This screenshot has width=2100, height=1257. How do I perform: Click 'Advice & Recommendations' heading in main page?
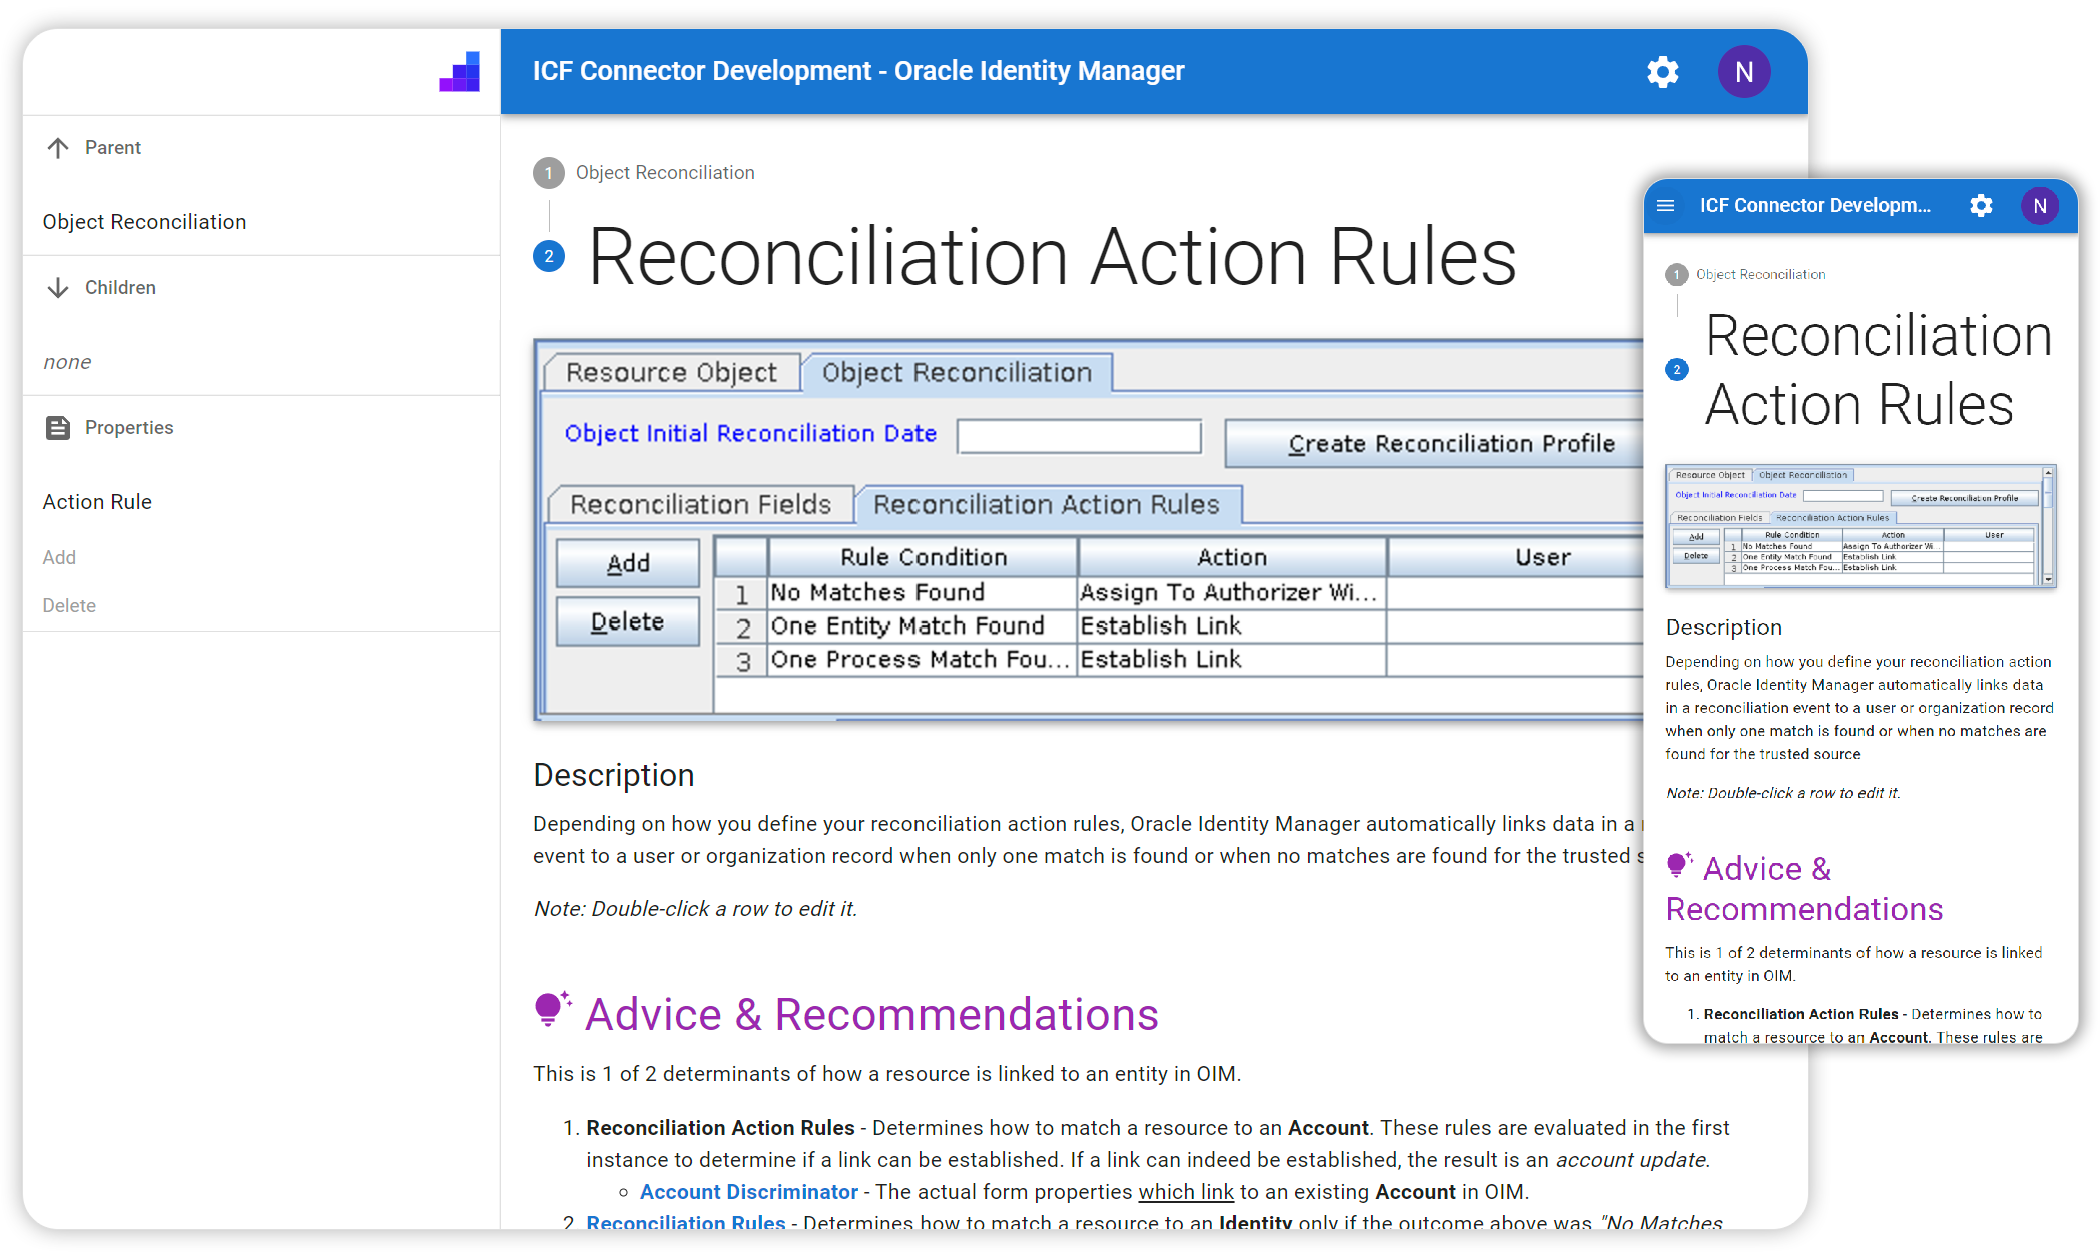tap(872, 1015)
